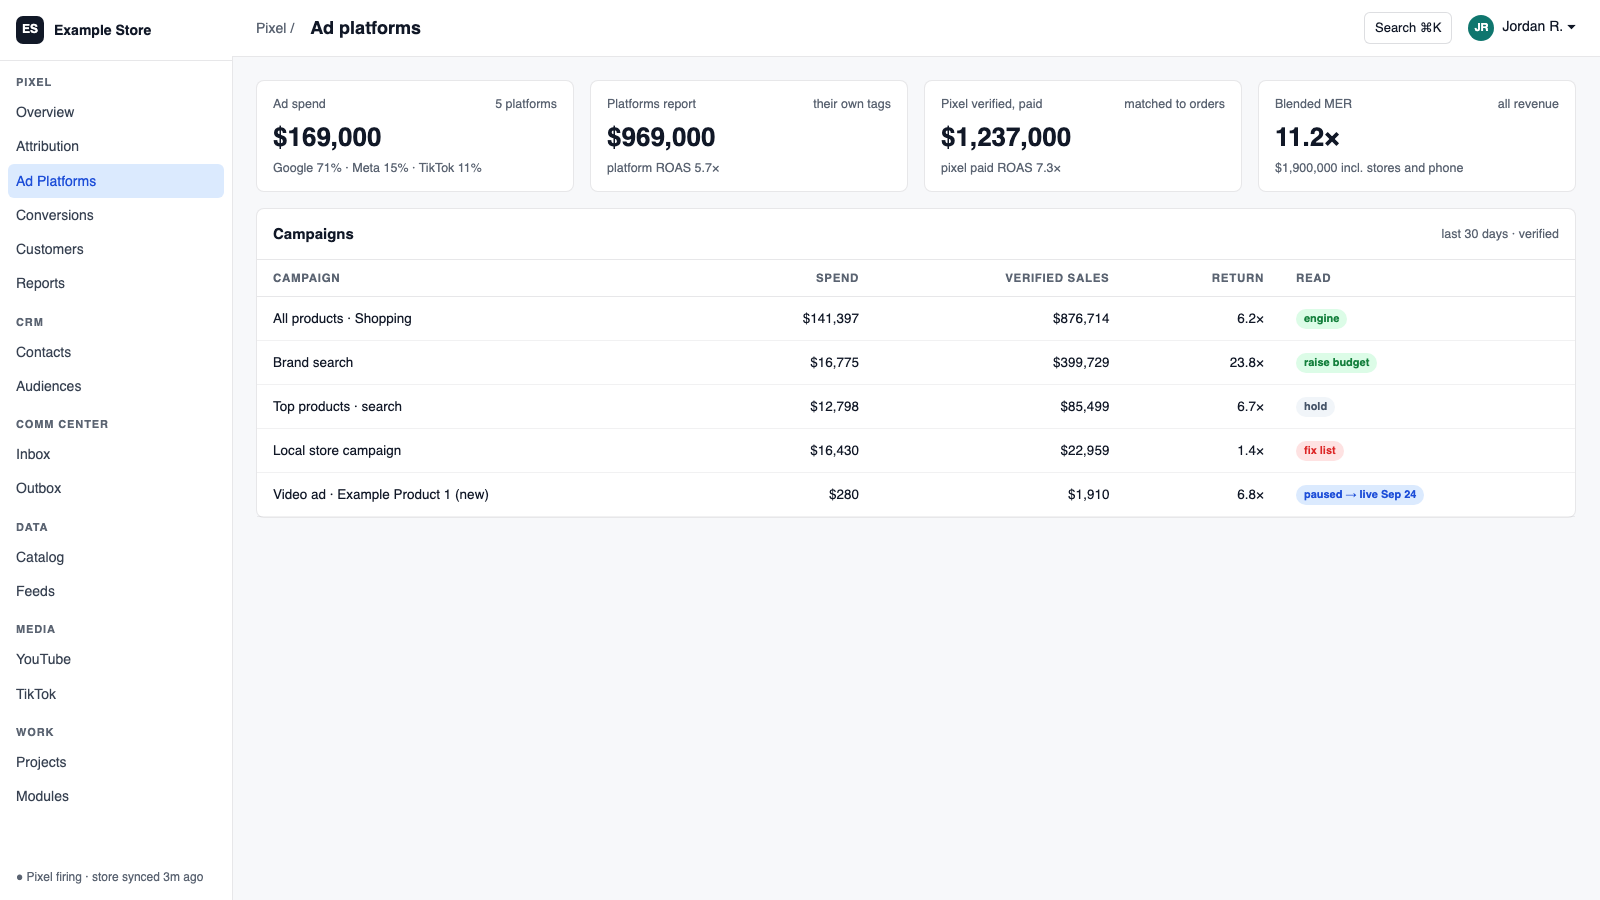
Task: Go to Overview in the sidebar
Action: 116,112
